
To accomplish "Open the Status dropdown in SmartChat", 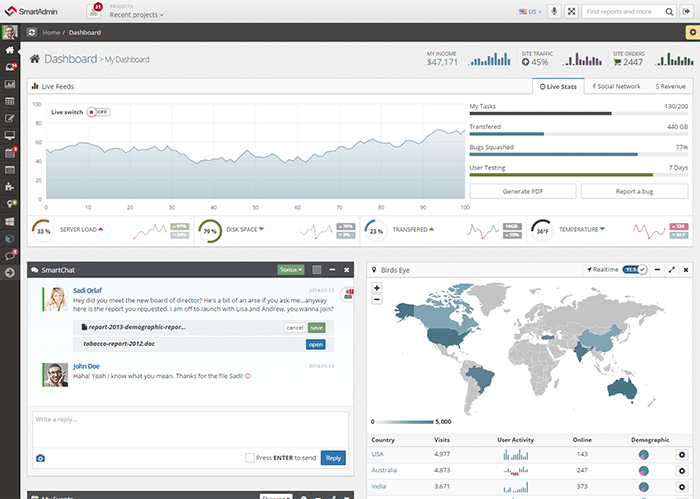I will pyautogui.click(x=291, y=270).
